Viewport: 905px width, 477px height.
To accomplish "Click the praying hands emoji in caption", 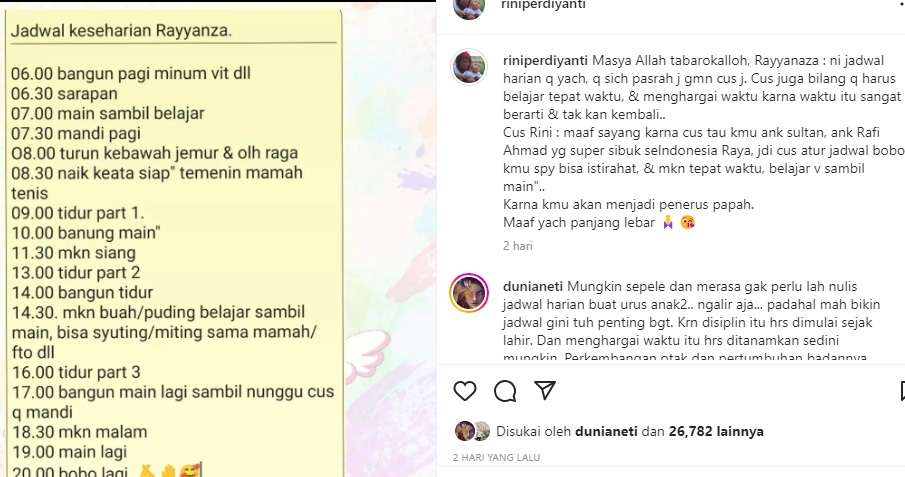I will coord(668,223).
